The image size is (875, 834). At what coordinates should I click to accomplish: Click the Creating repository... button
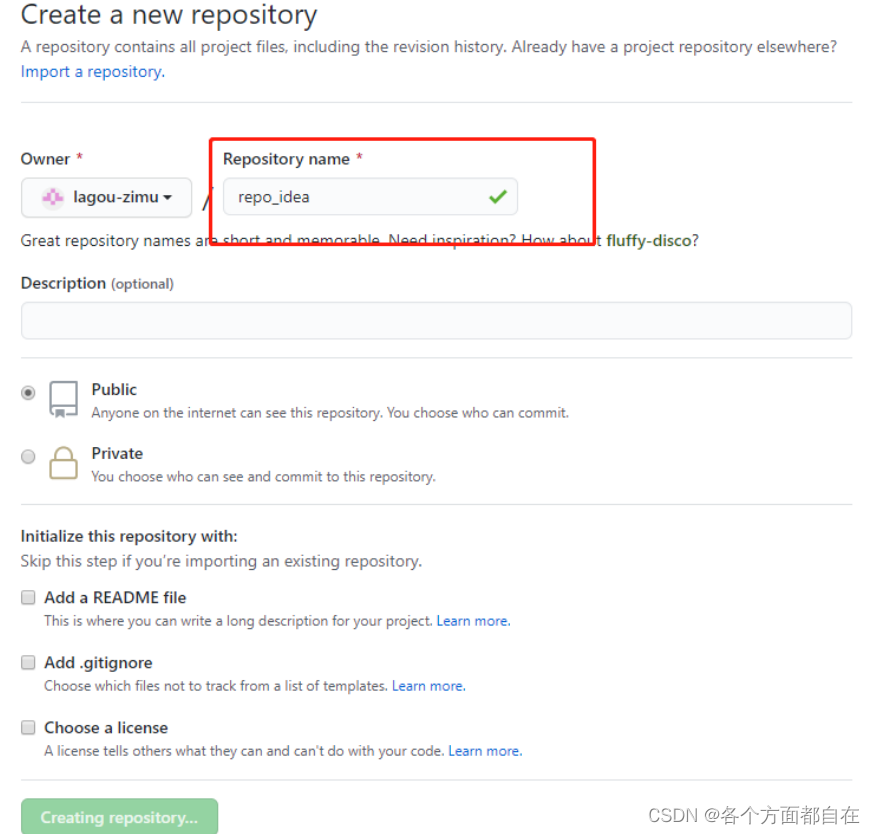[x=119, y=817]
